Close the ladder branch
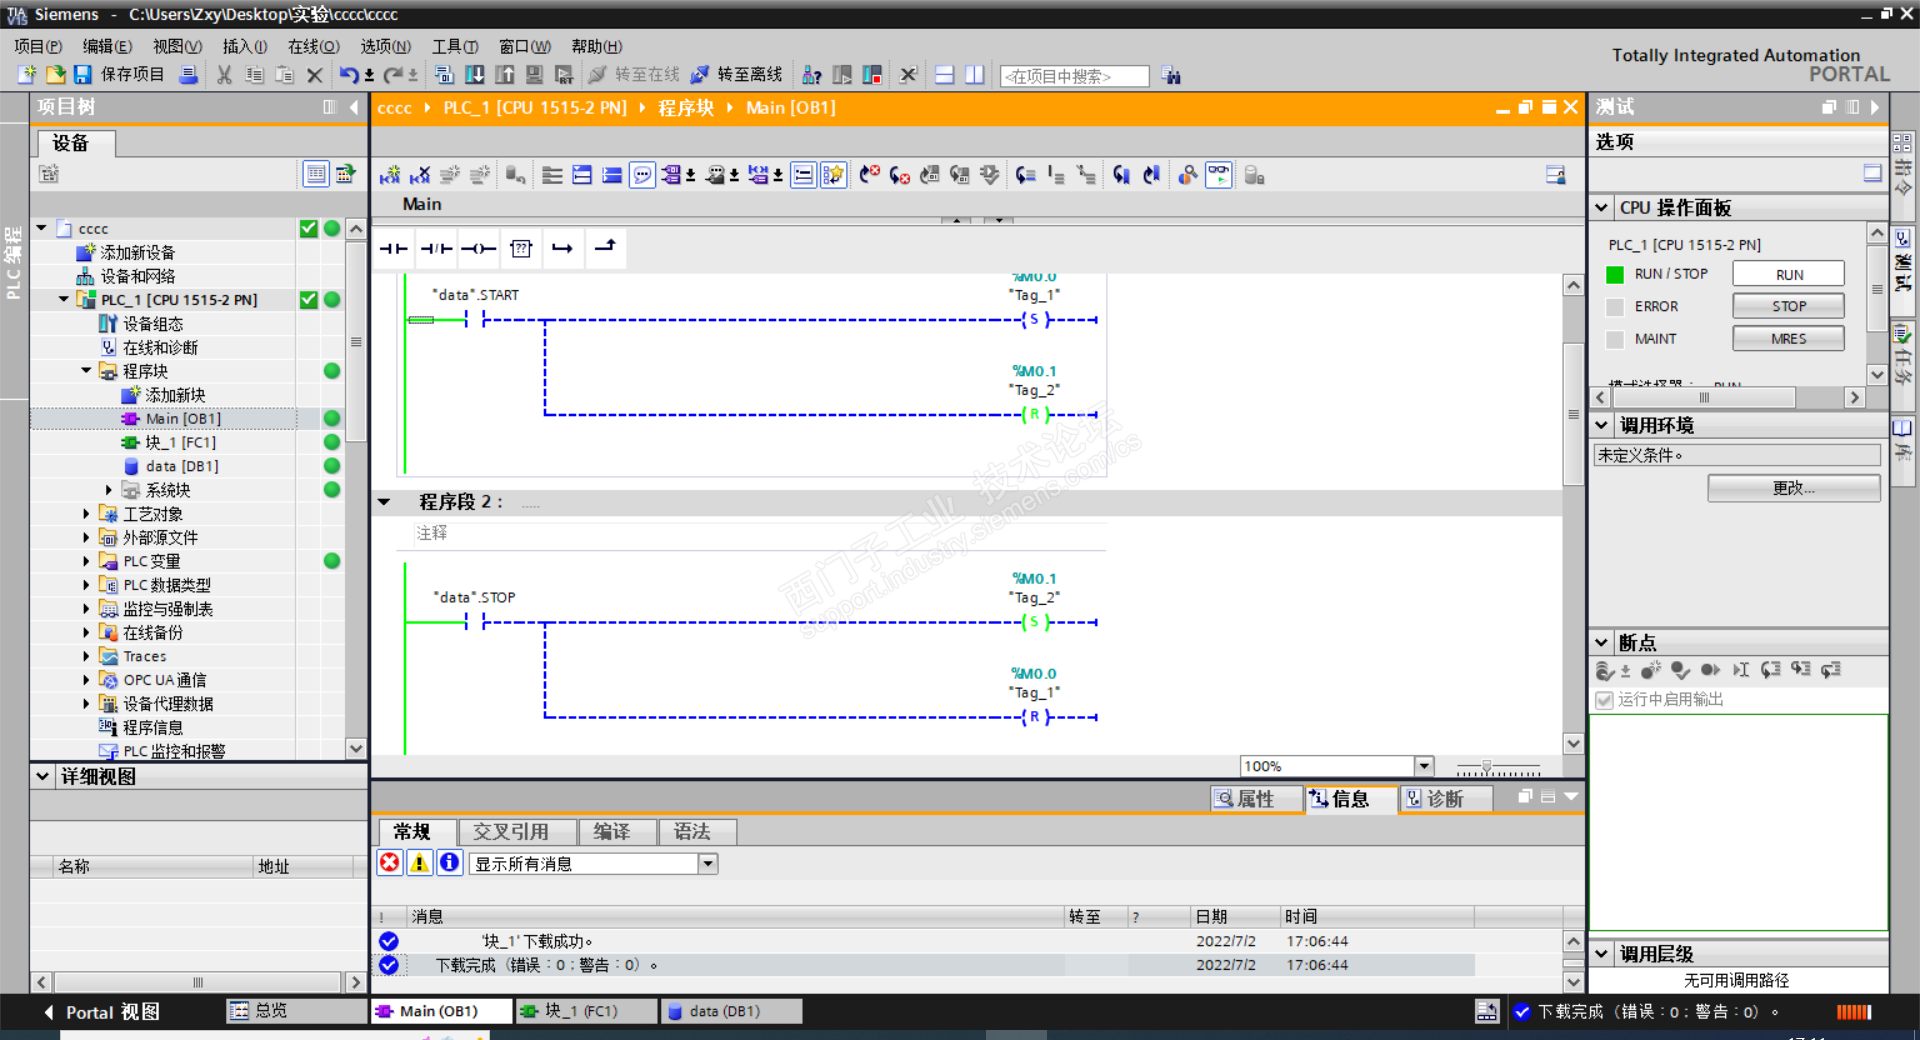Image resolution: width=1920 pixels, height=1040 pixels. tap(605, 248)
